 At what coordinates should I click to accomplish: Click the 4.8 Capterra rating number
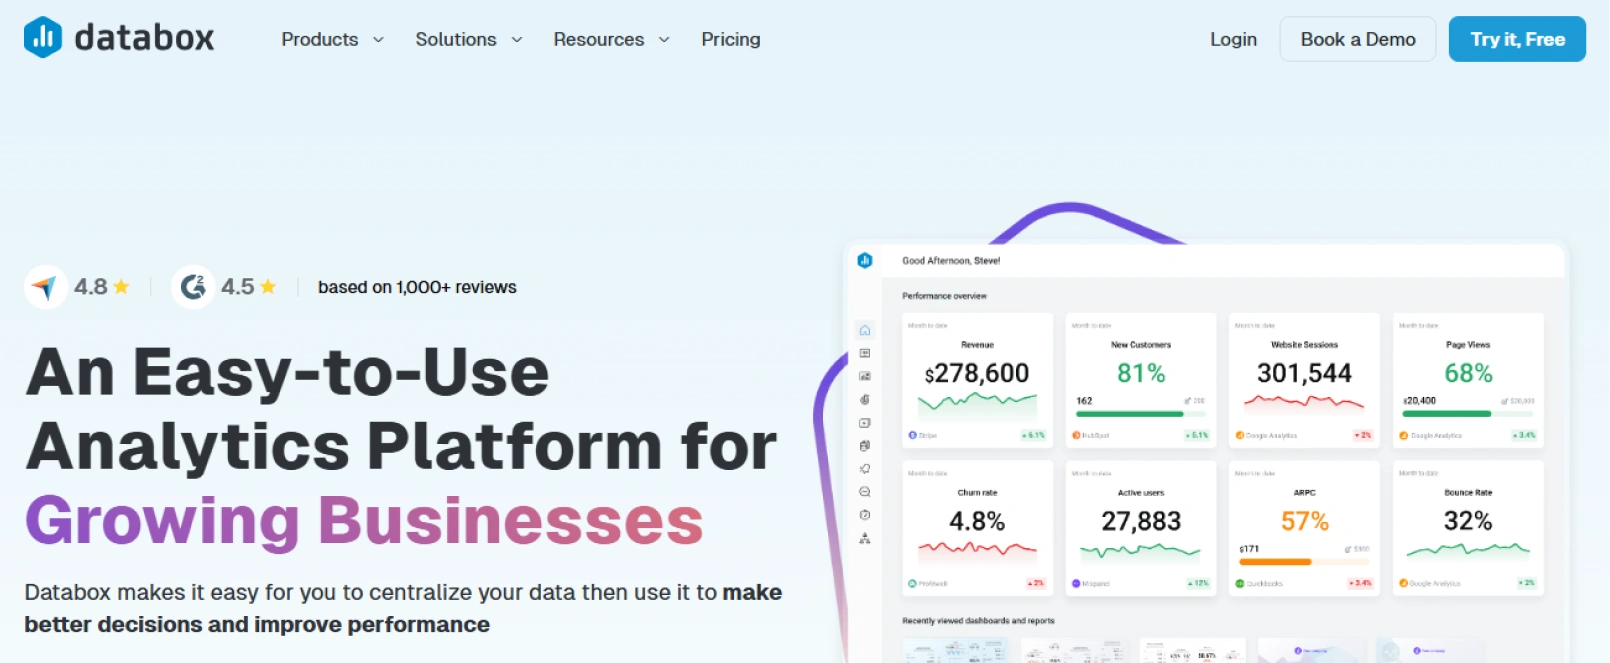pyautogui.click(x=91, y=287)
